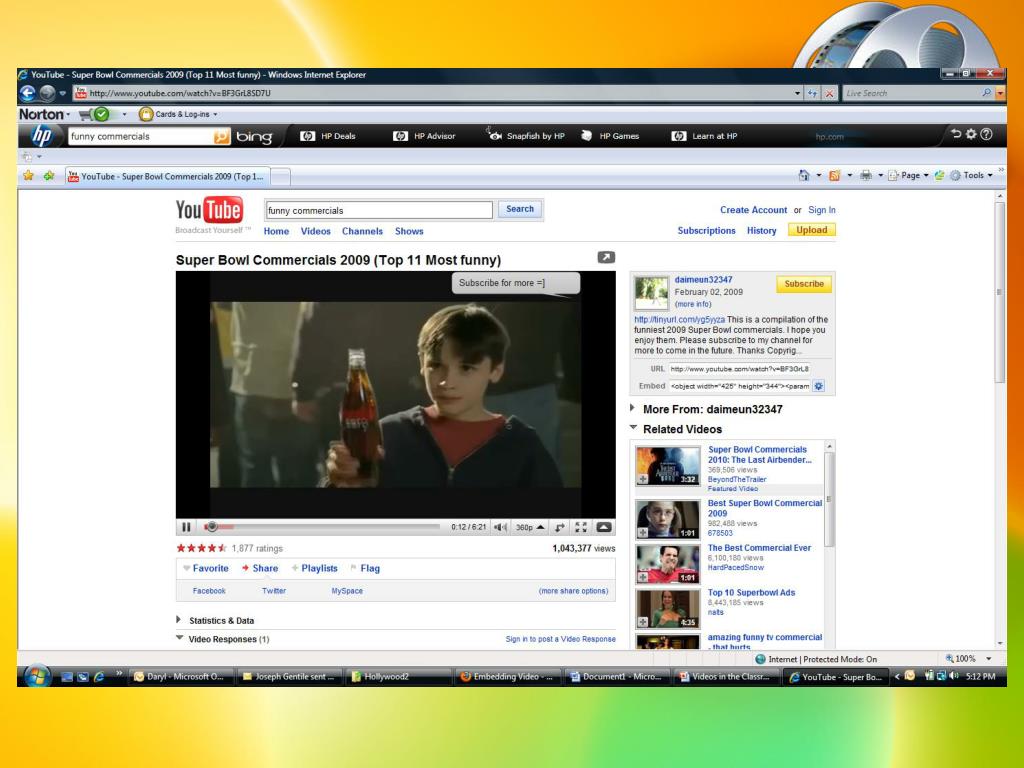Click the YouTube search field 'funny commercials'

pyautogui.click(x=379, y=210)
